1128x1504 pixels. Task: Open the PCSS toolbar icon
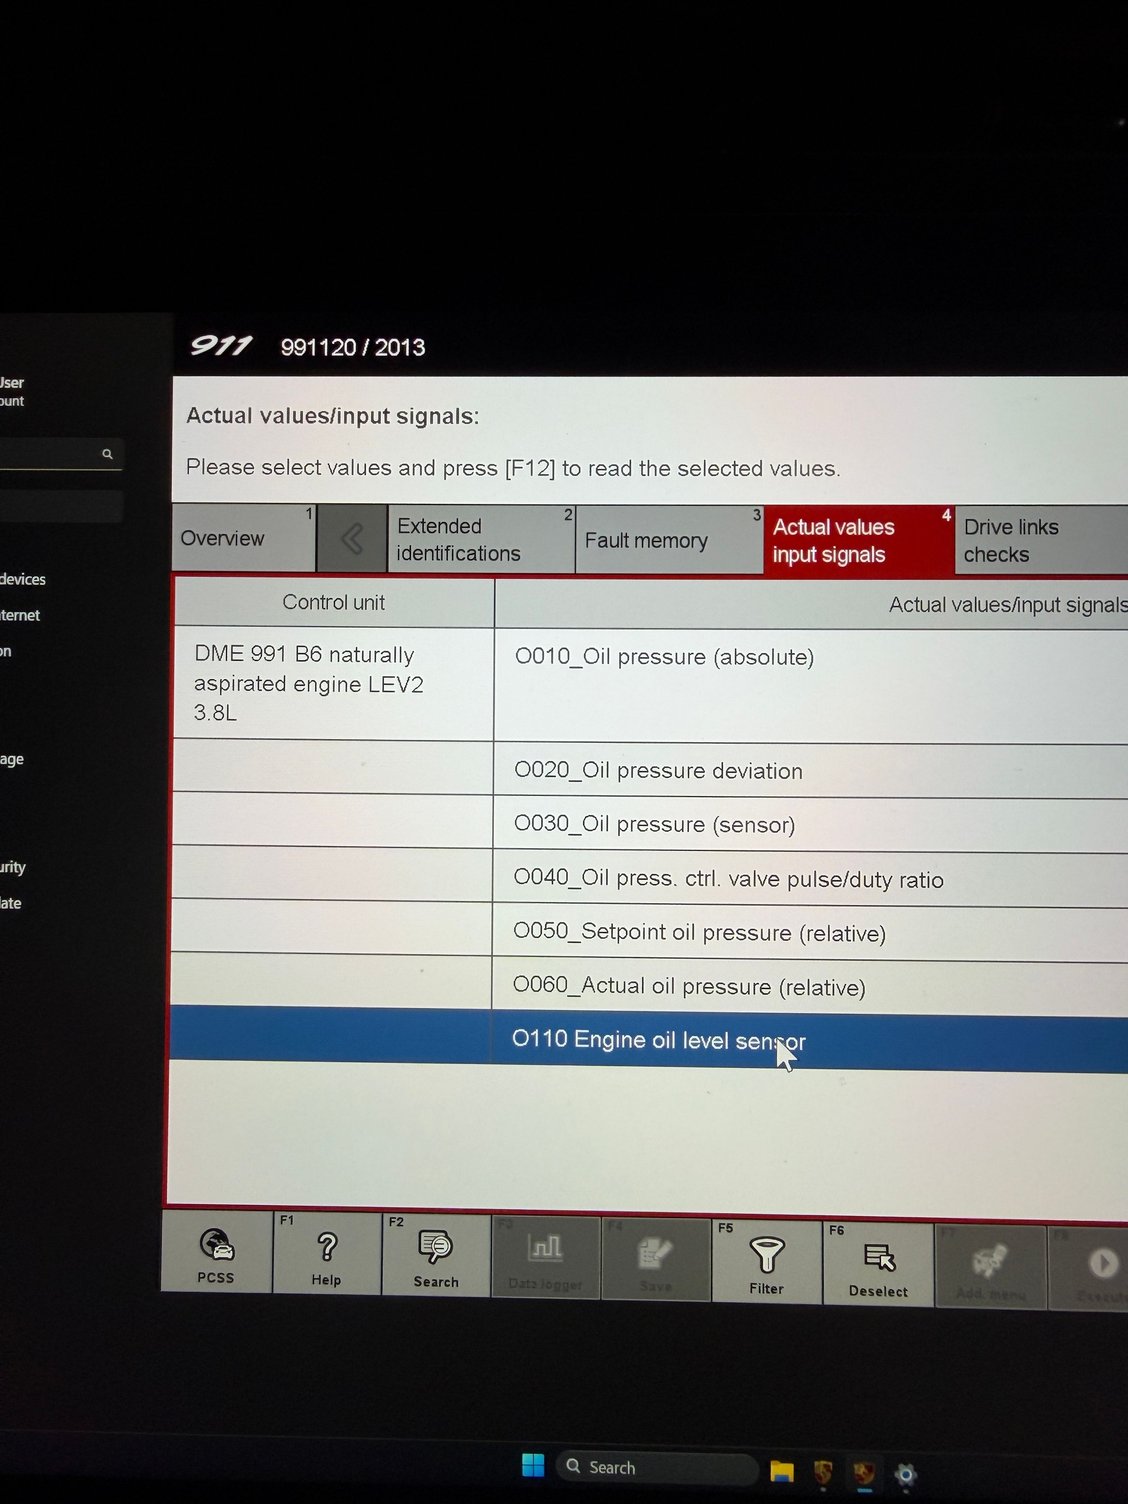click(x=216, y=1254)
